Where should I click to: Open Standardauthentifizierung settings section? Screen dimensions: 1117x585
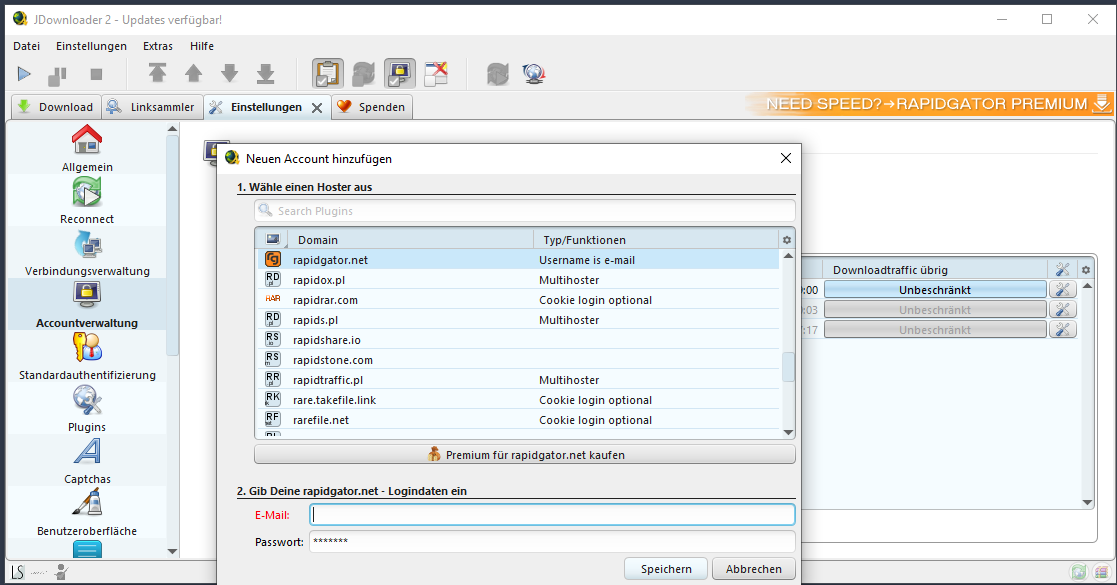pyautogui.click(x=87, y=356)
